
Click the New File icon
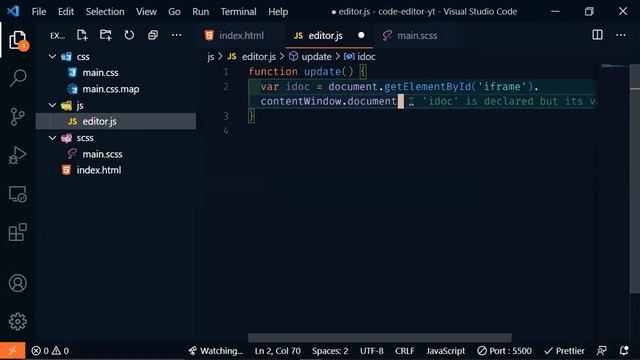pyautogui.click(x=82, y=35)
